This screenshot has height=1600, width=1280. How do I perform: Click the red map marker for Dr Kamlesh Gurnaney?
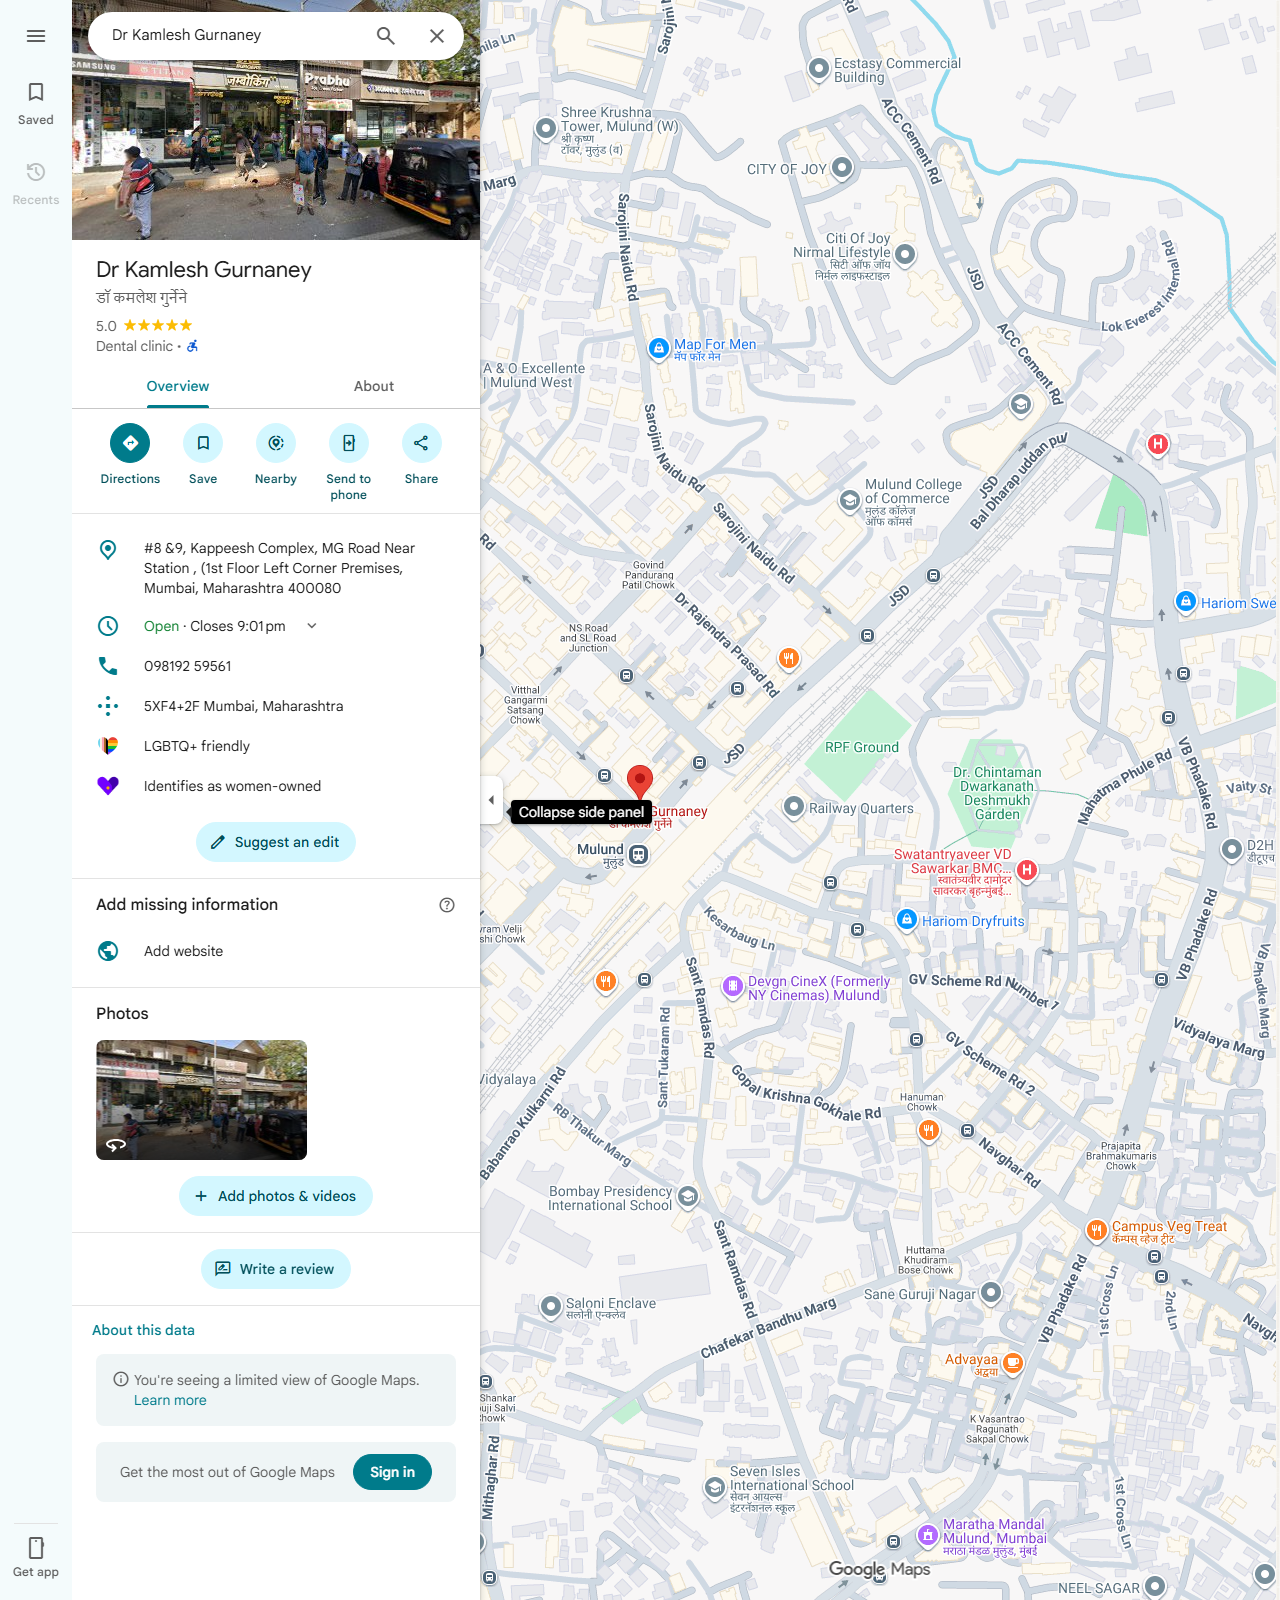[640, 783]
